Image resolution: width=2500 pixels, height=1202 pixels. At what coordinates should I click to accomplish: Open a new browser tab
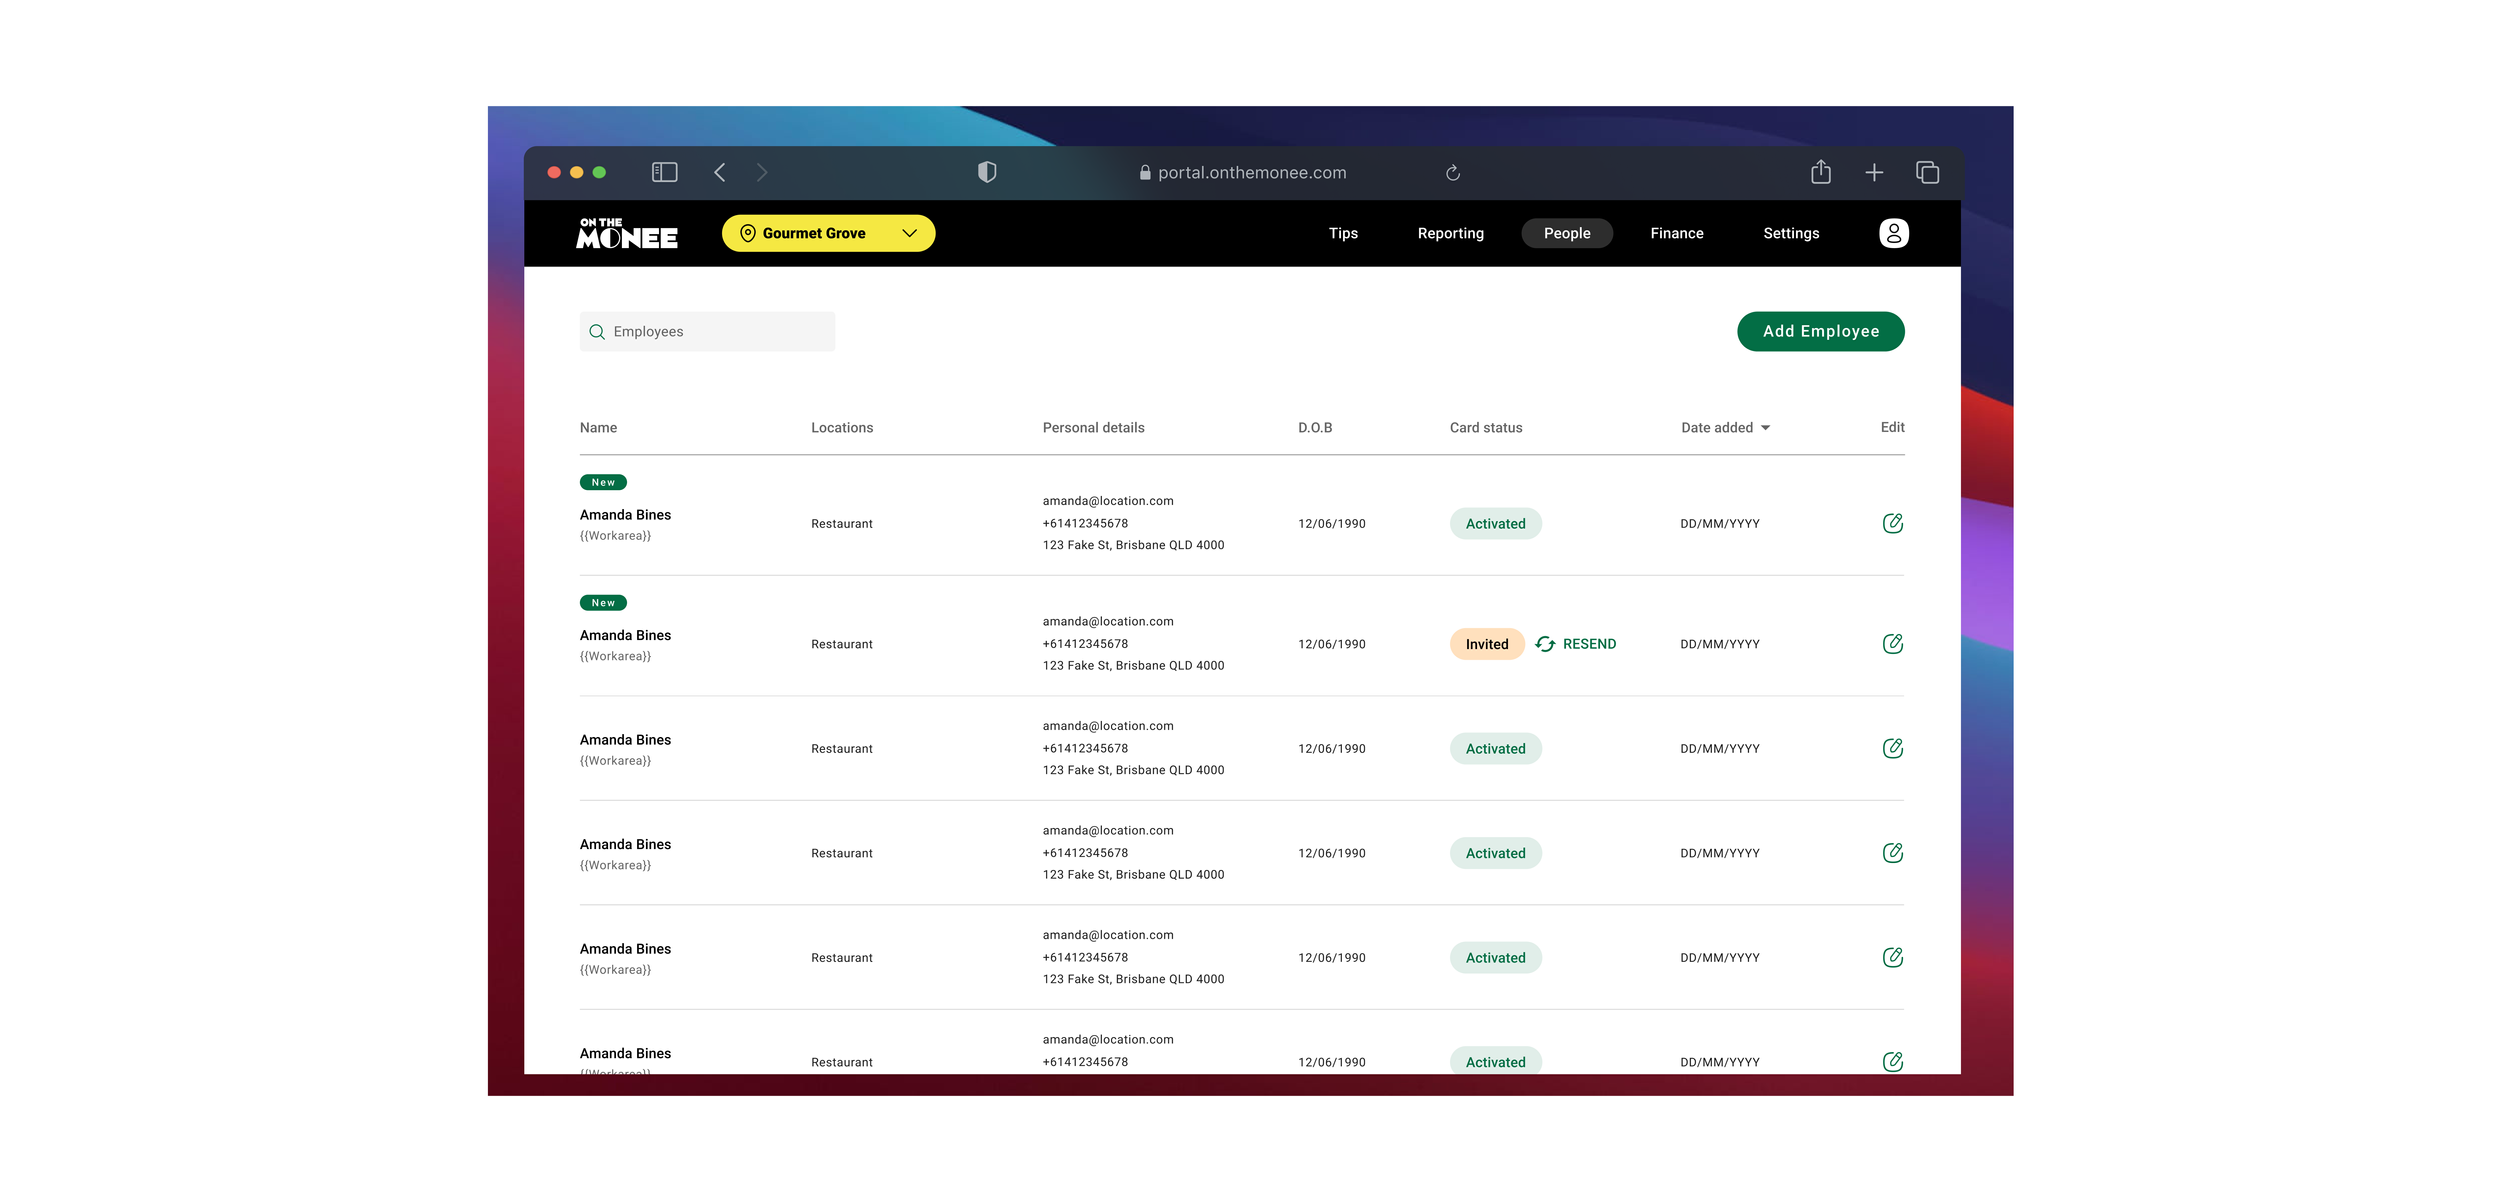click(x=1874, y=172)
